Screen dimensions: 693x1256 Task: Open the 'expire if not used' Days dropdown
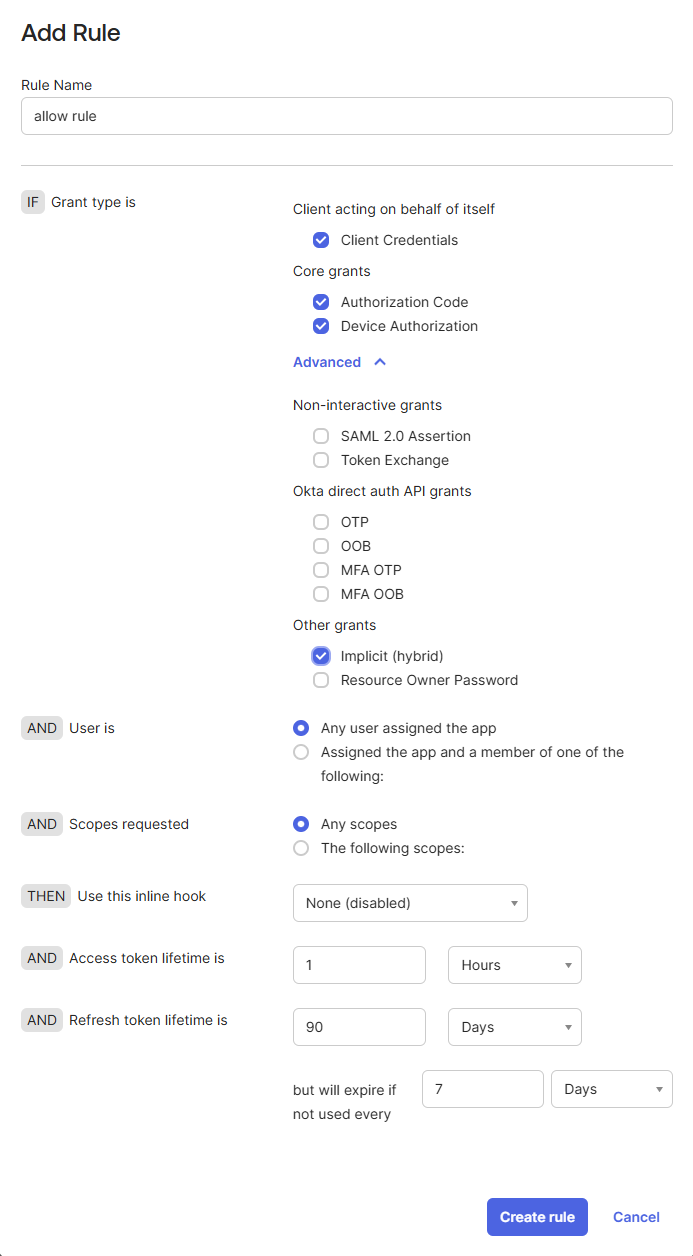pos(612,1089)
